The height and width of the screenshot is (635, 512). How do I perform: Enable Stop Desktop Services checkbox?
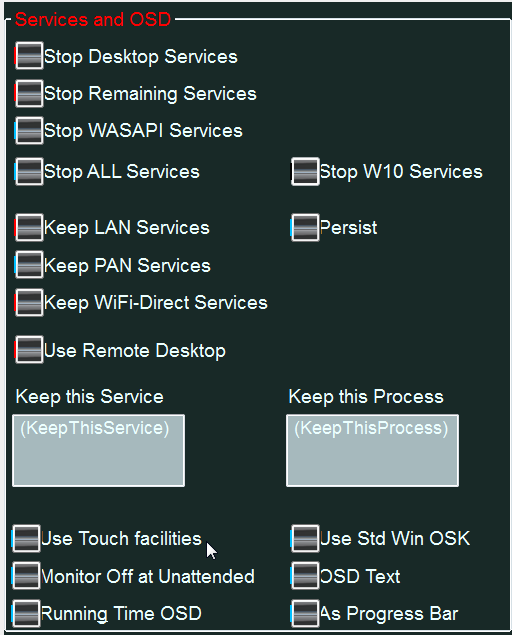(x=29, y=56)
